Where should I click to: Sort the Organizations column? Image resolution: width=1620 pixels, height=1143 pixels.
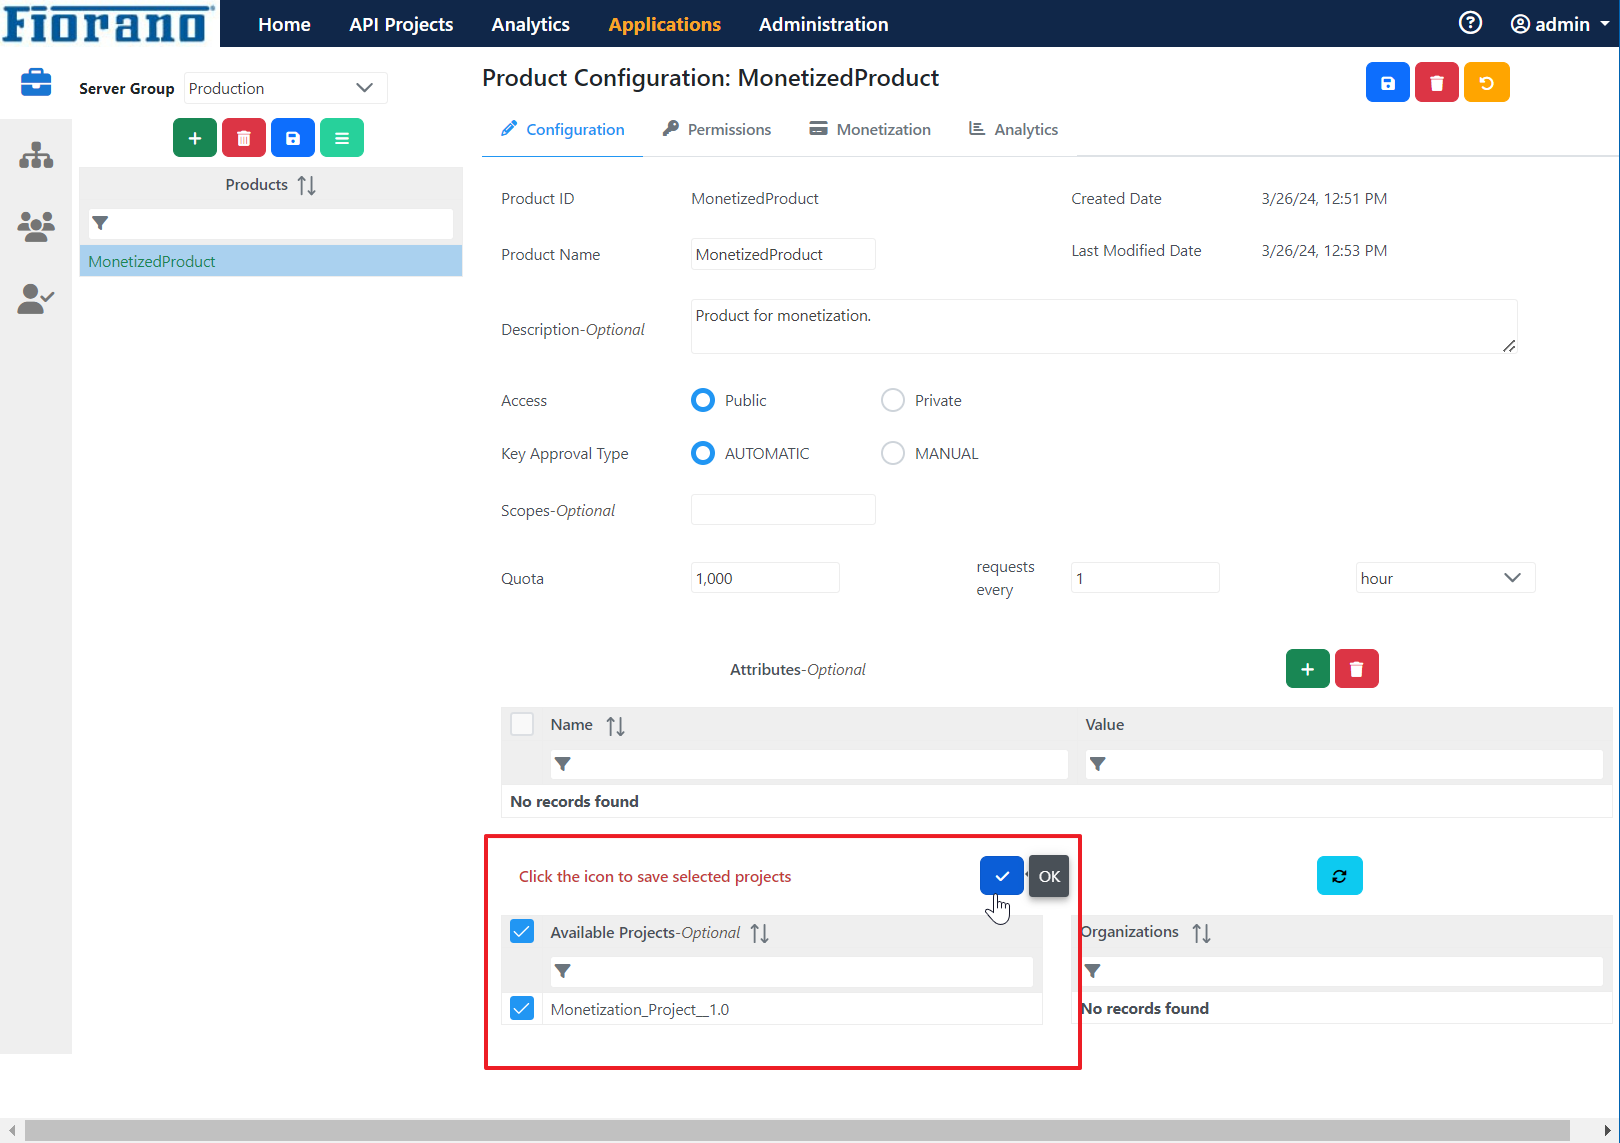[x=1202, y=933]
